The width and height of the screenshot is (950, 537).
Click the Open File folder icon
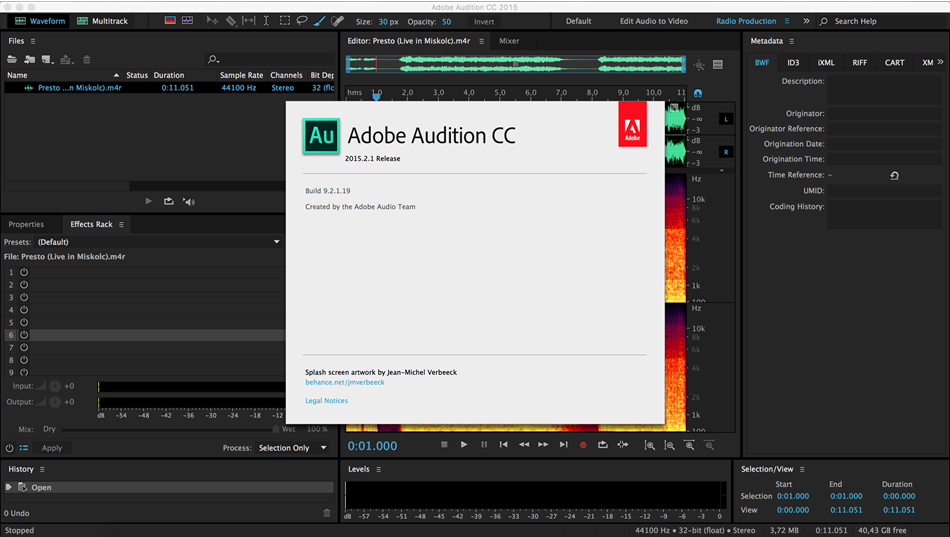coord(12,60)
